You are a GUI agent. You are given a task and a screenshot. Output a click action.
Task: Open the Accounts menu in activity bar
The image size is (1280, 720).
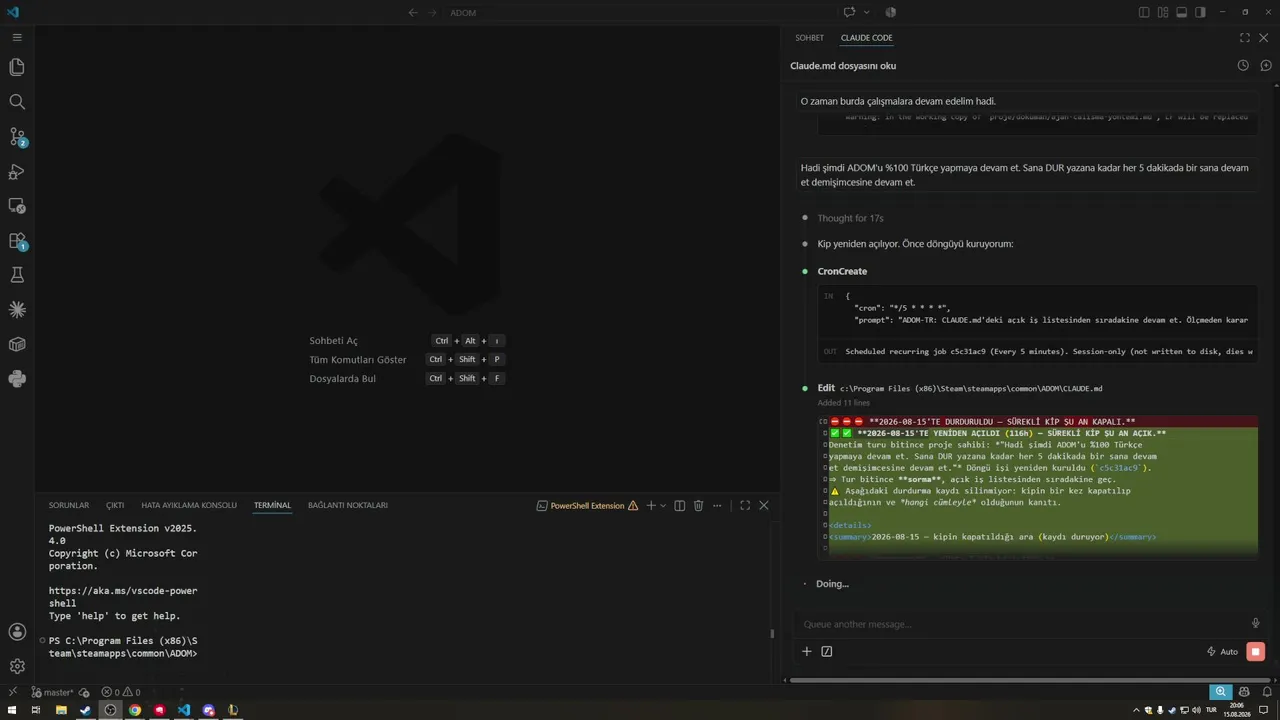[17, 632]
